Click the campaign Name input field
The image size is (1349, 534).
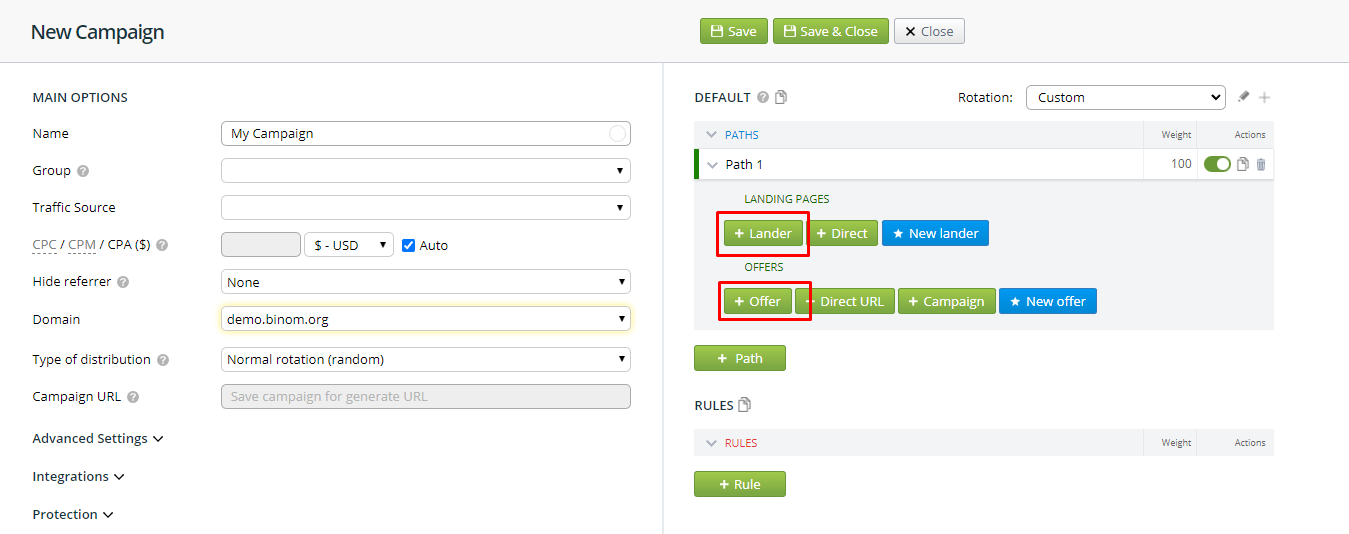[x=416, y=133]
